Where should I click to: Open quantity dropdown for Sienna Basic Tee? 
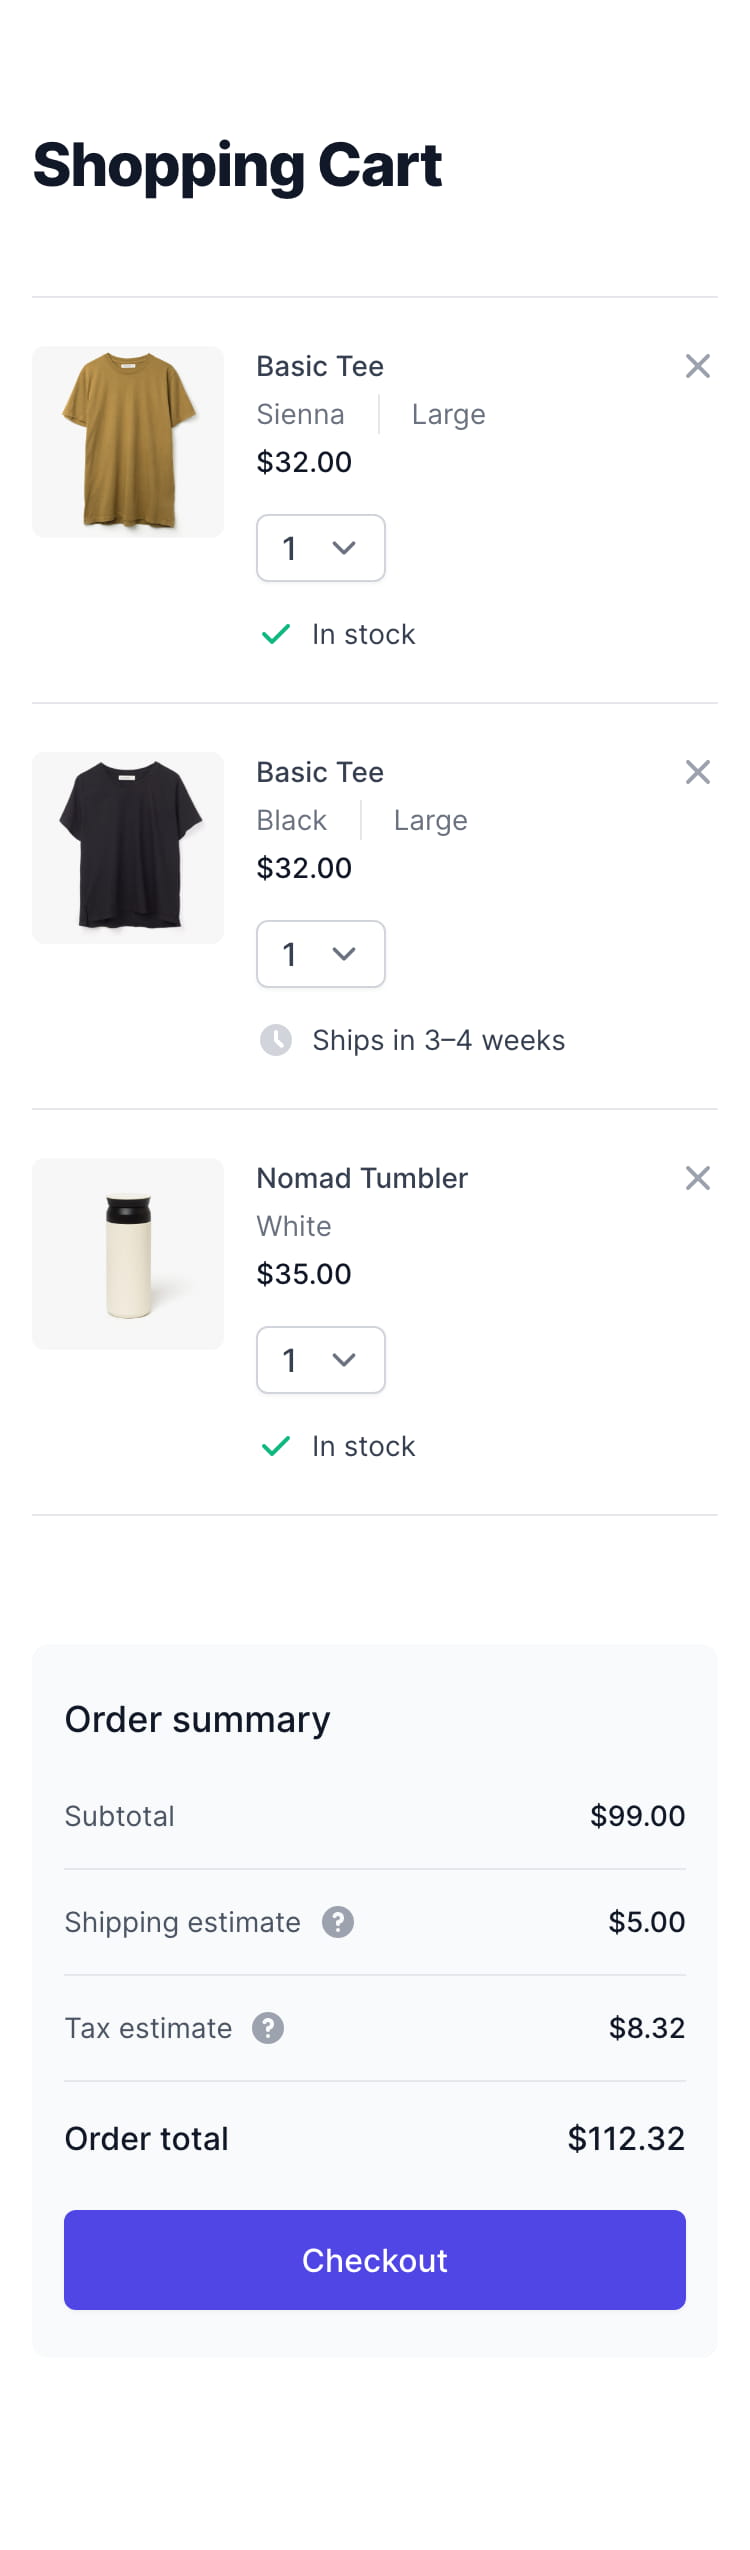[321, 548]
